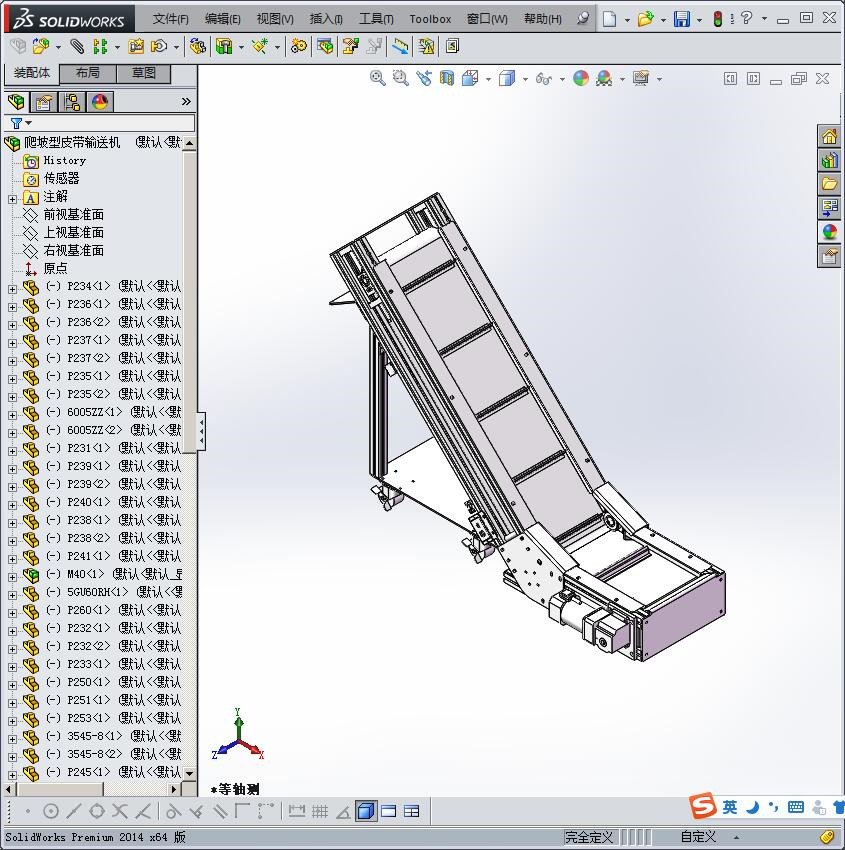Expand the 6005ZZ<1> component node
This screenshot has height=850, width=845.
[x=12, y=415]
